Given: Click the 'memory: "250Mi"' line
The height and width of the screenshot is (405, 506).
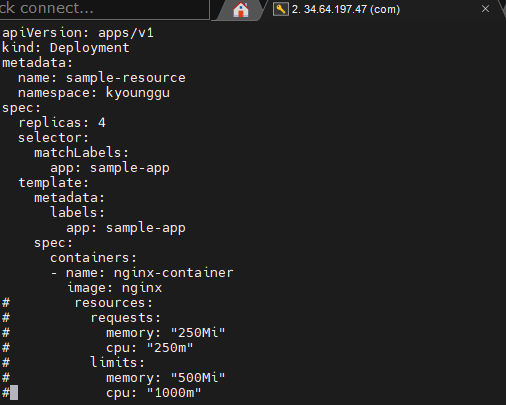Looking at the screenshot, I should [x=166, y=333].
